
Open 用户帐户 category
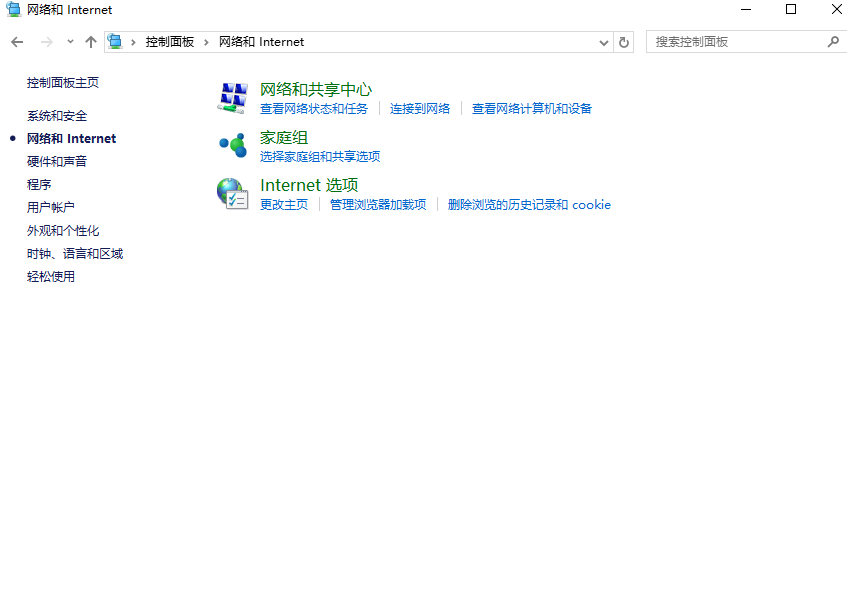point(51,207)
